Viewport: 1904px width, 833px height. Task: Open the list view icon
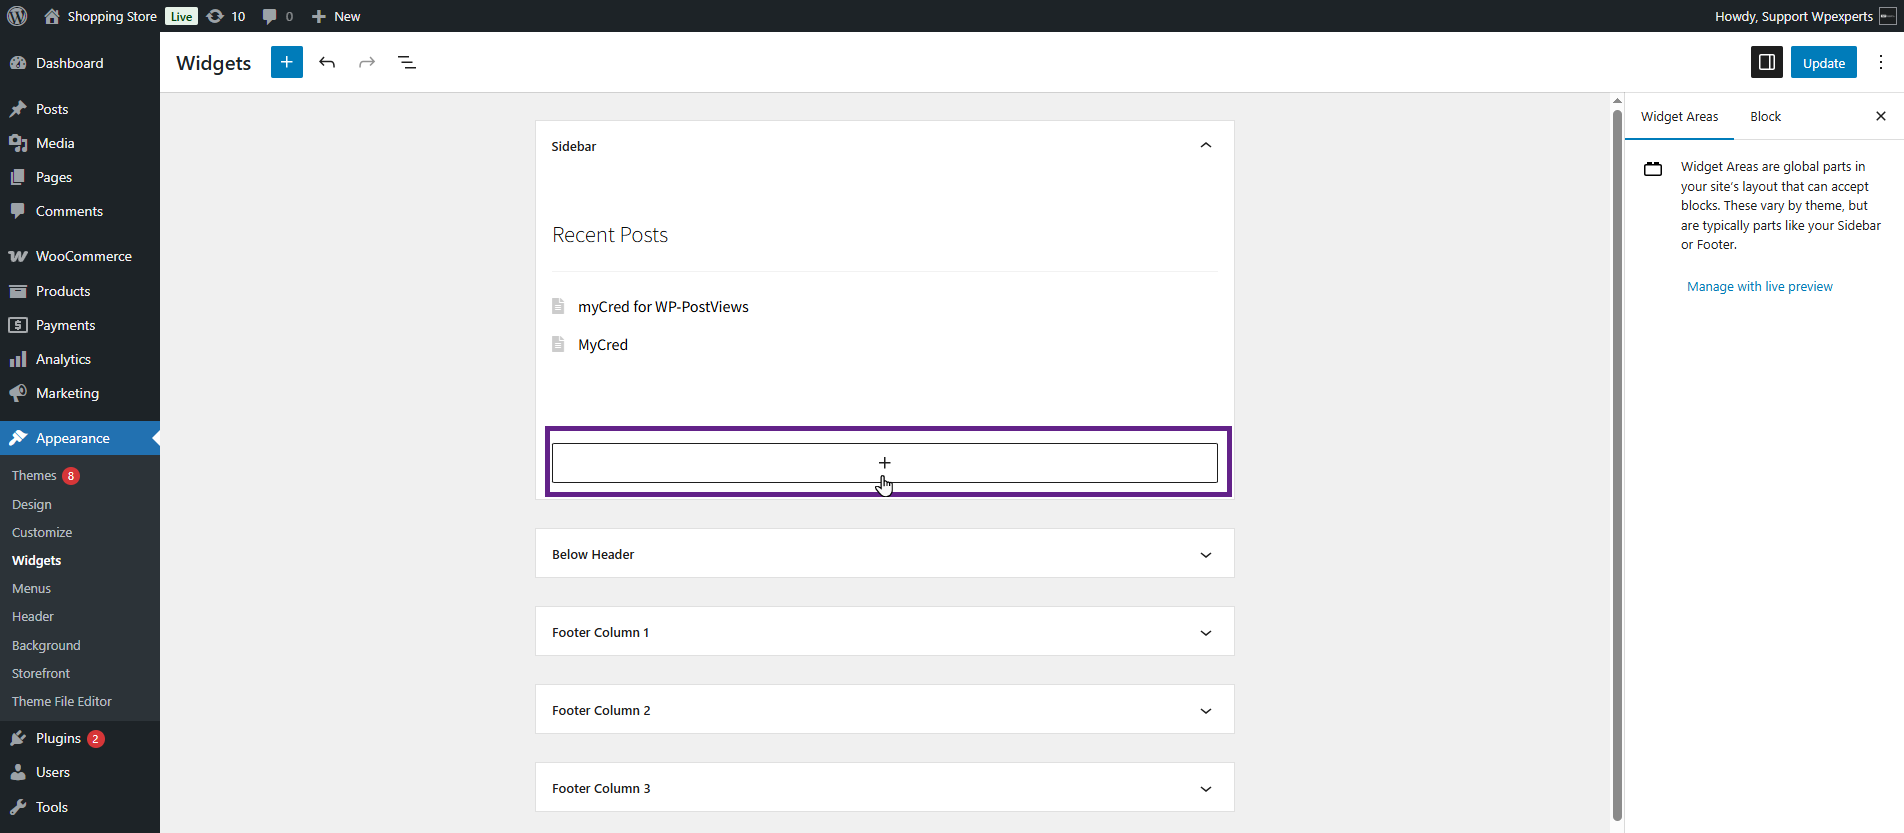[407, 62]
